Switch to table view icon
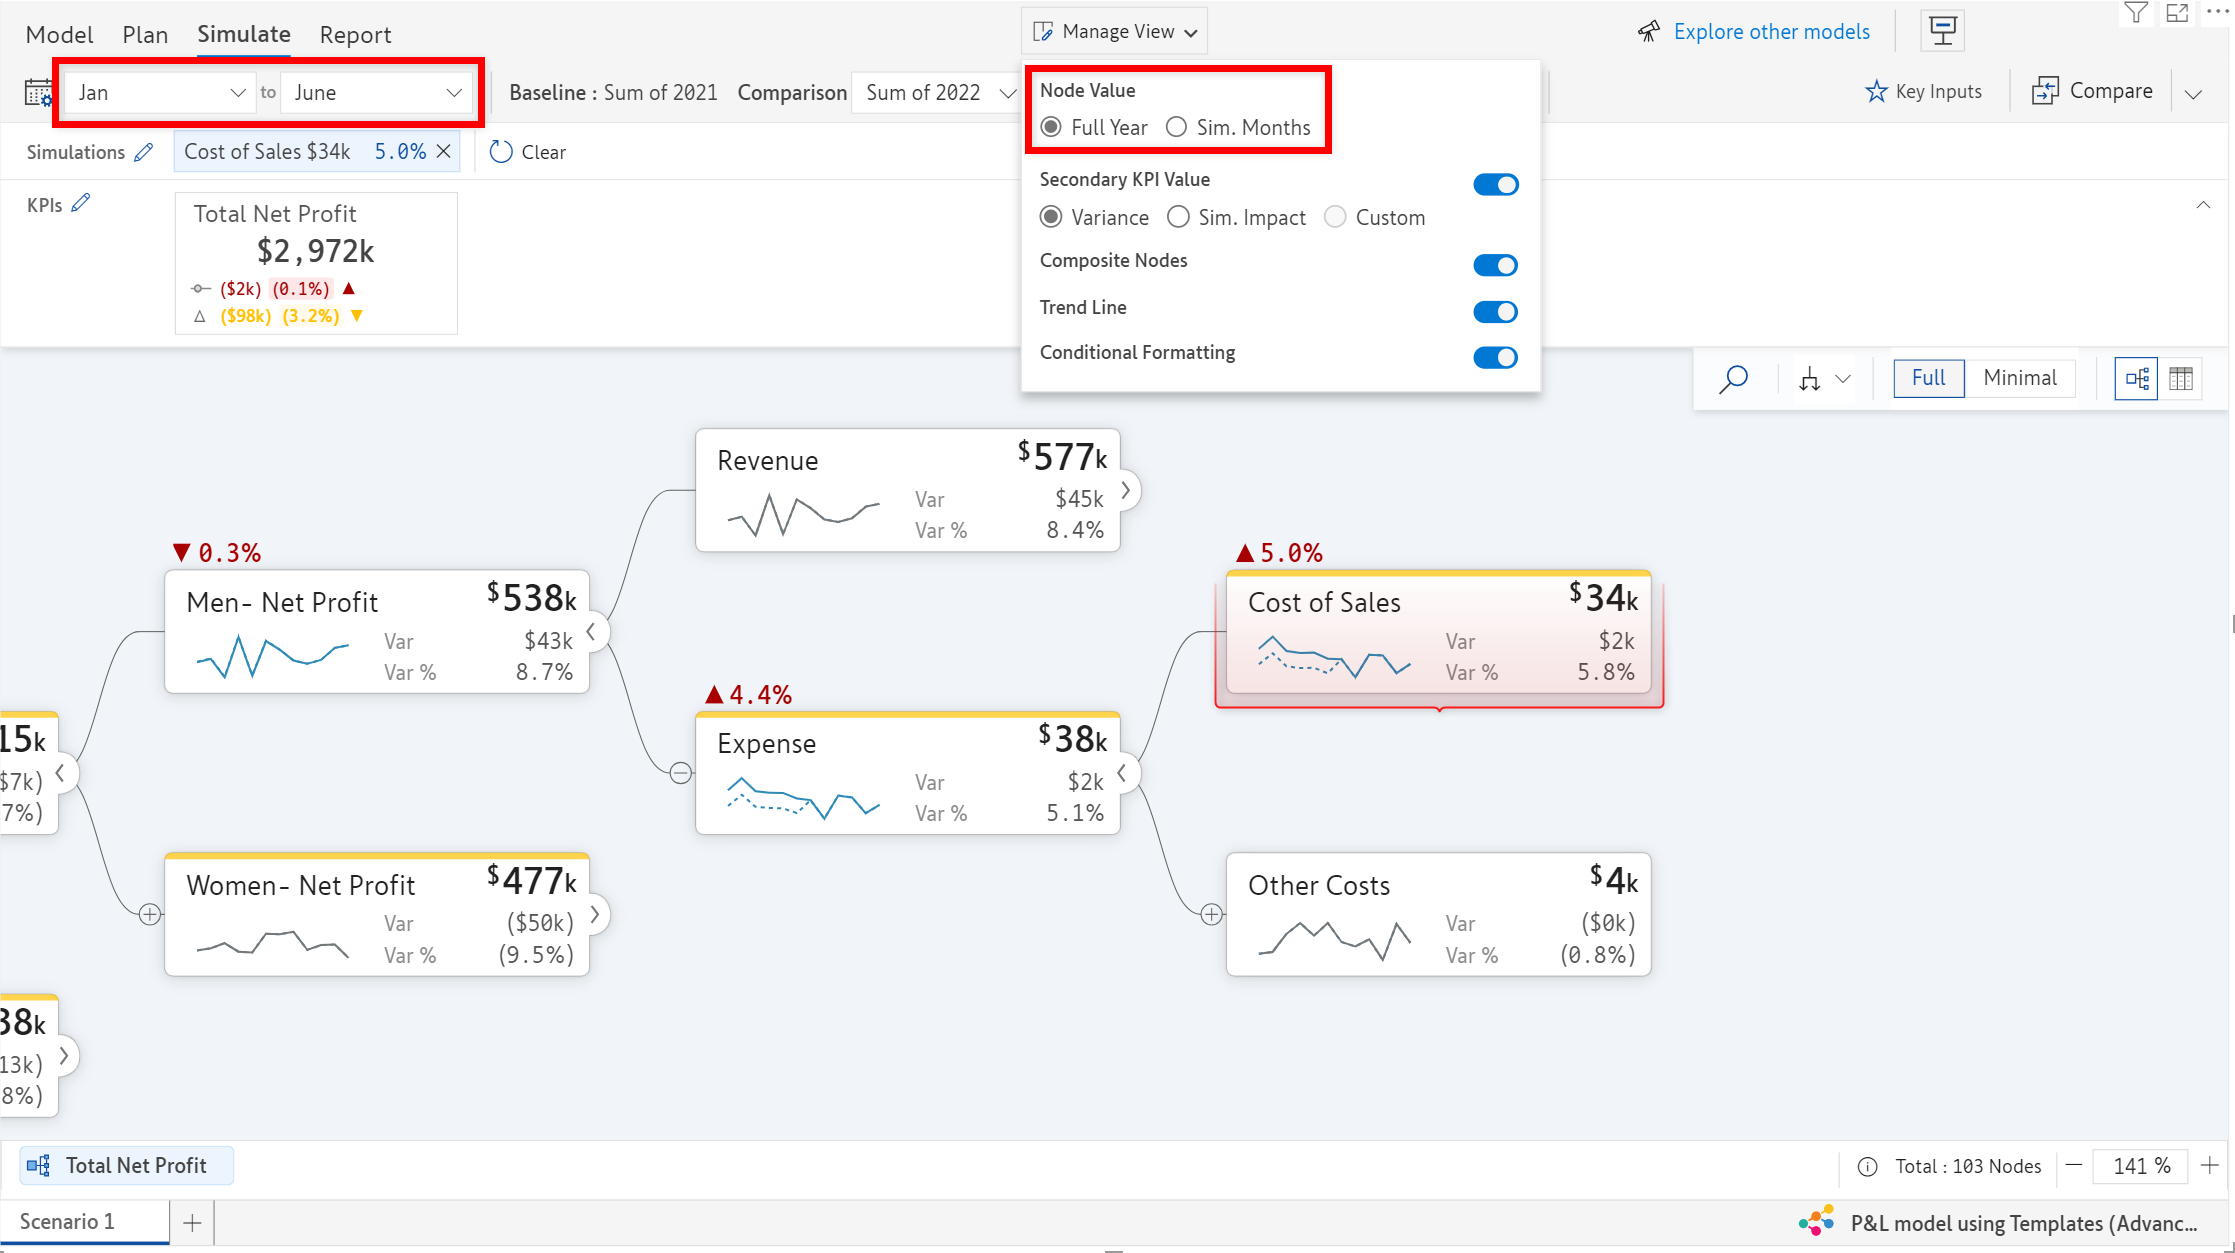Image resolution: width=2235 pixels, height=1253 pixels. click(x=2181, y=379)
